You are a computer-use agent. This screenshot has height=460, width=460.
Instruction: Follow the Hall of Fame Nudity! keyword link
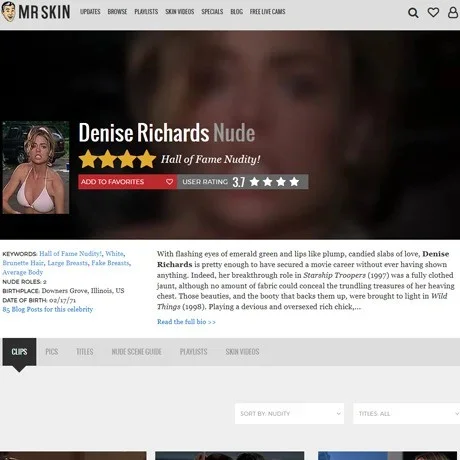pyautogui.click(x=70, y=254)
